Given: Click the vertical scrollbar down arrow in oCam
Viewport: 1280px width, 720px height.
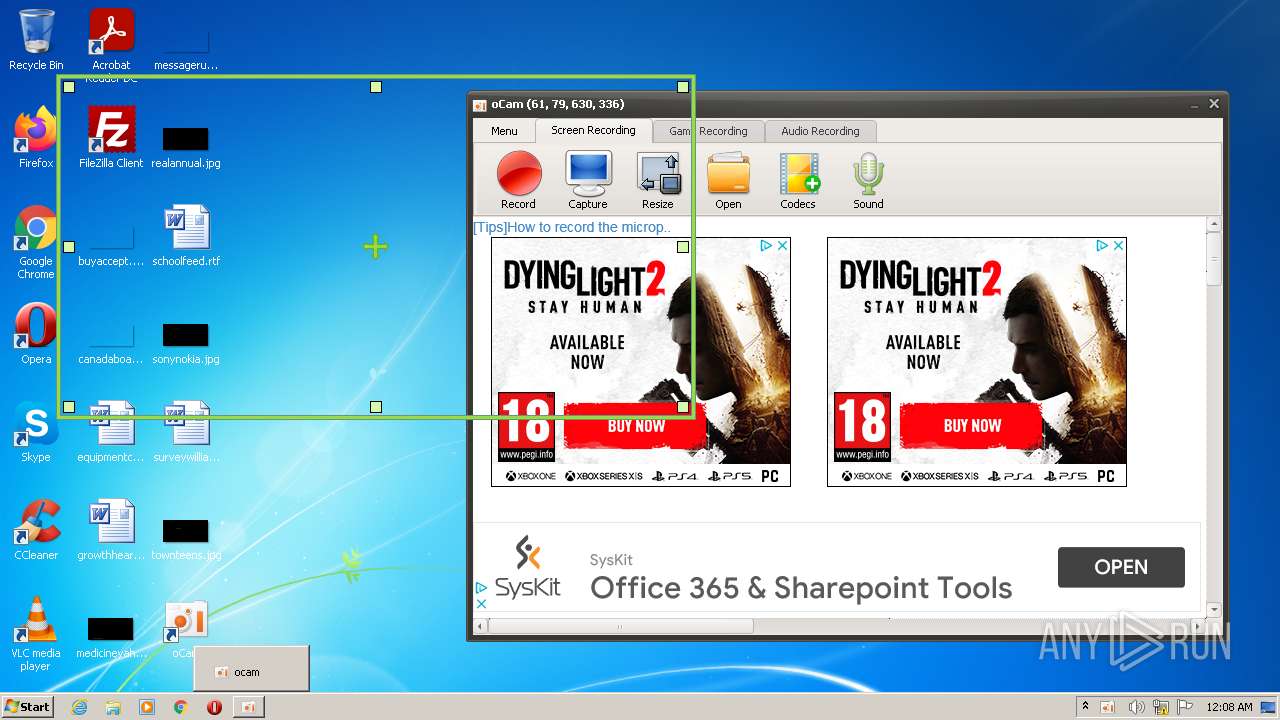Looking at the screenshot, I should tap(1214, 609).
